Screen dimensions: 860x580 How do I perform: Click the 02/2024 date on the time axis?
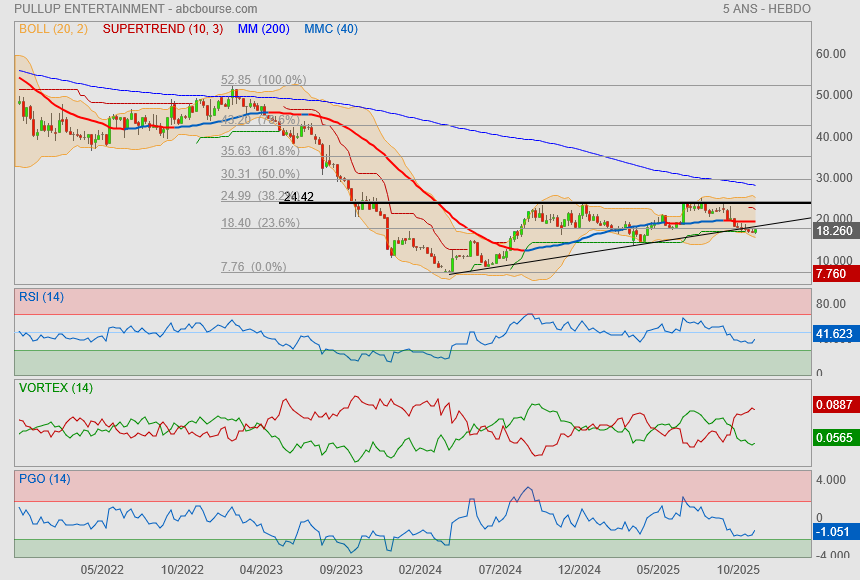(x=420, y=569)
